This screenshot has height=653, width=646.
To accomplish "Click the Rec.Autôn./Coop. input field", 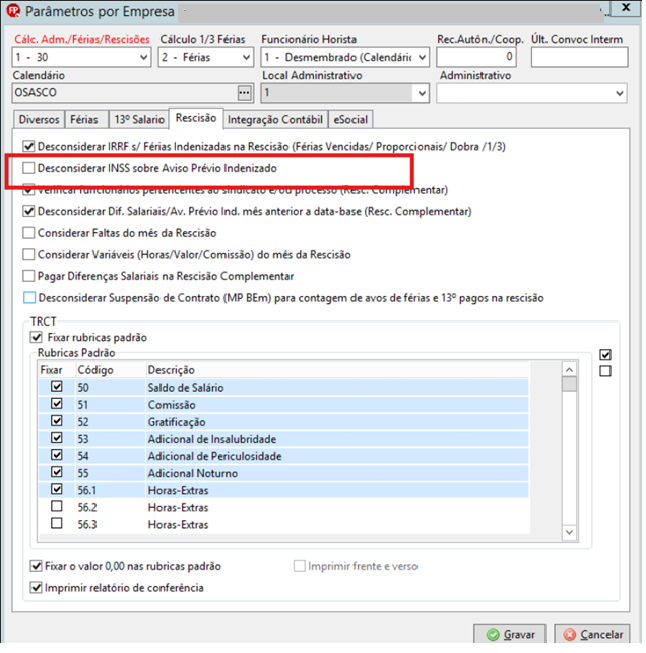I will point(476,57).
